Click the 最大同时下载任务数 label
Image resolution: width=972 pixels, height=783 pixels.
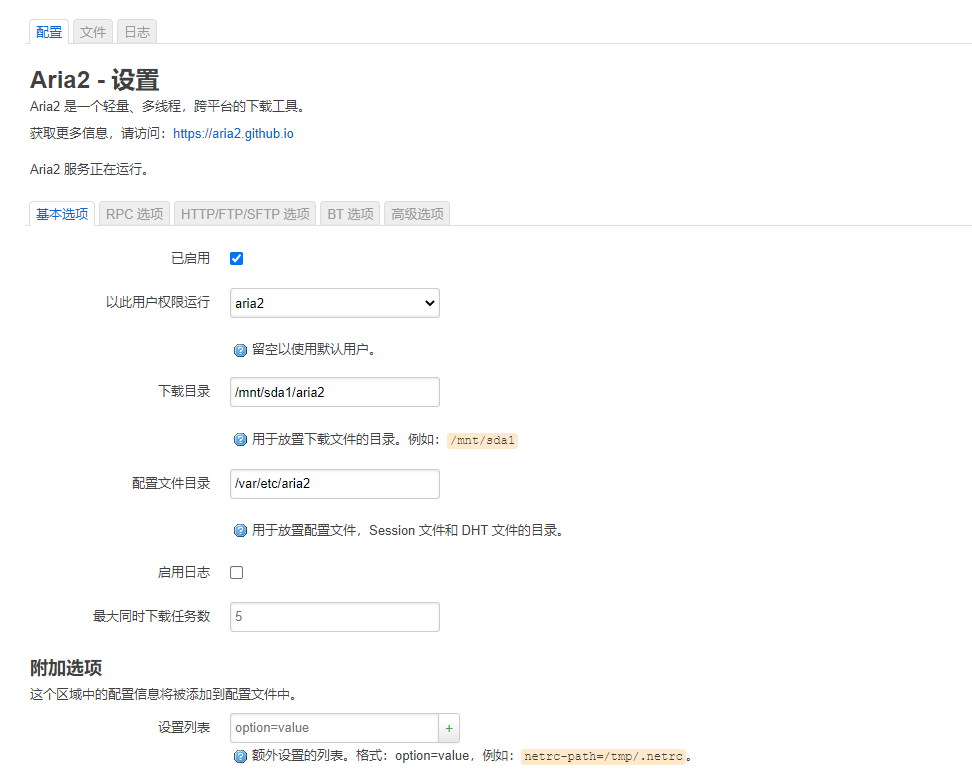point(151,616)
